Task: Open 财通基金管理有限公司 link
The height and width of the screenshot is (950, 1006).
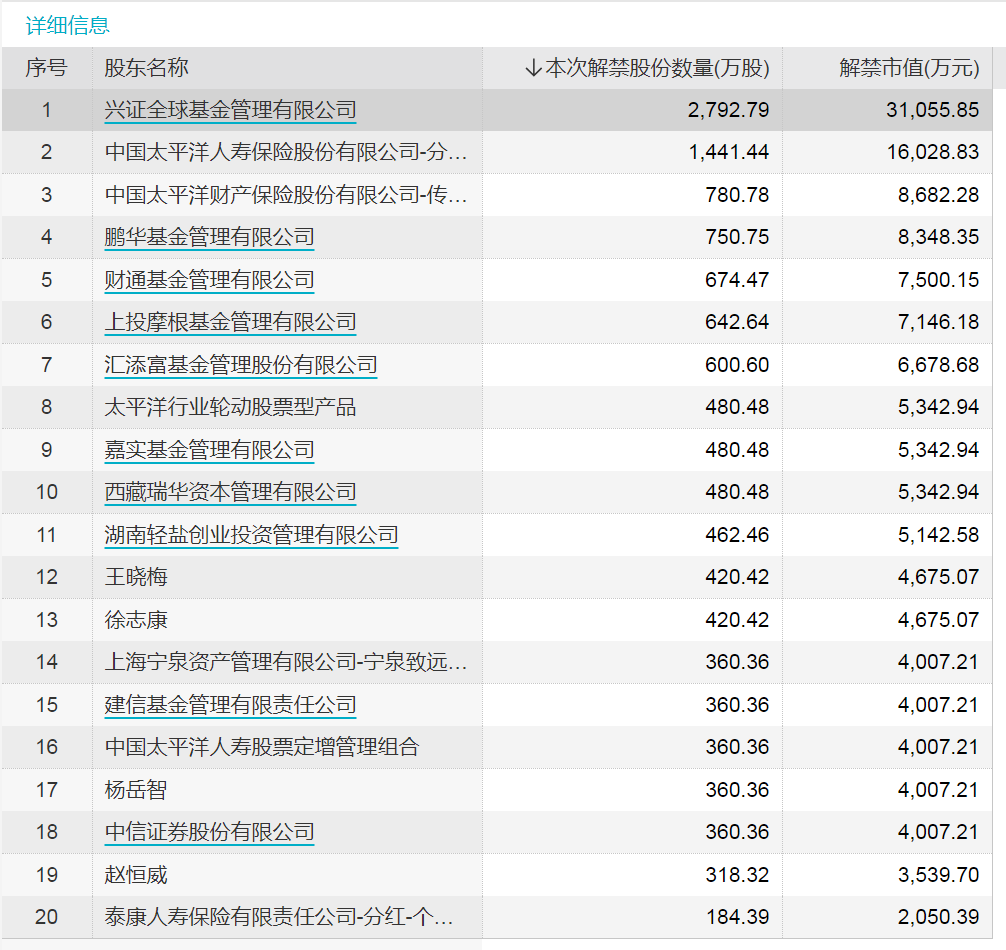Action: point(209,280)
